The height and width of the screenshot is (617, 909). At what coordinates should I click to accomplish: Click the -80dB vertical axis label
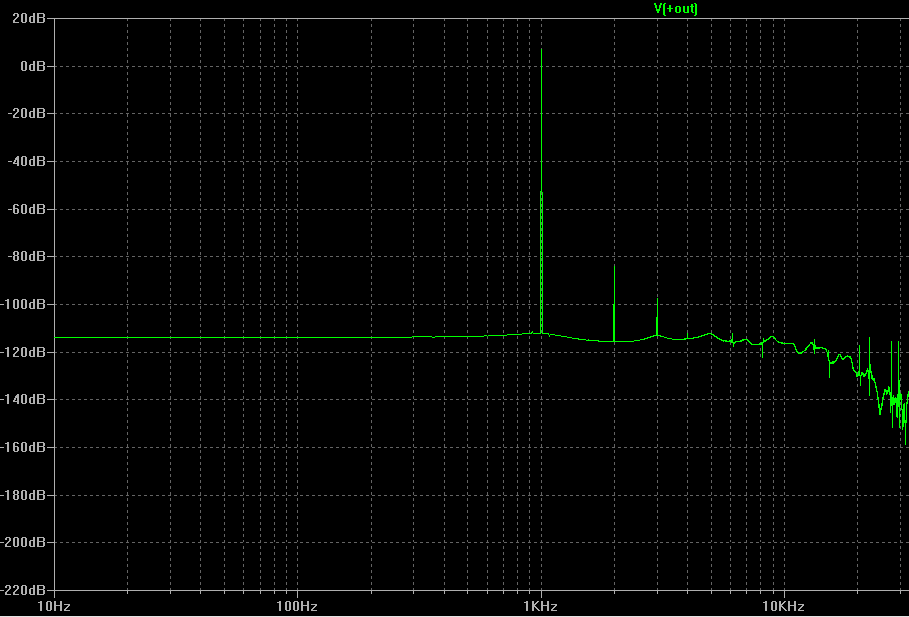(x=27, y=256)
